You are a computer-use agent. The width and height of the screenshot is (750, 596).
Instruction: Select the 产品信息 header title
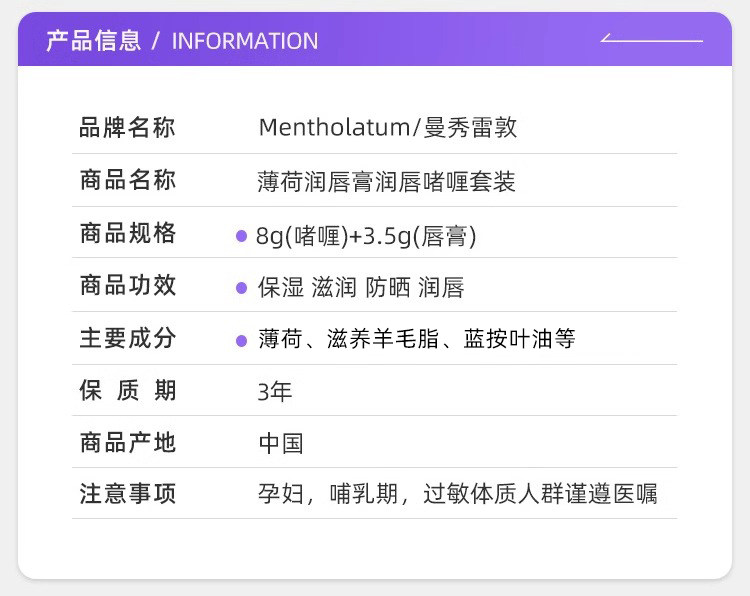(x=94, y=41)
